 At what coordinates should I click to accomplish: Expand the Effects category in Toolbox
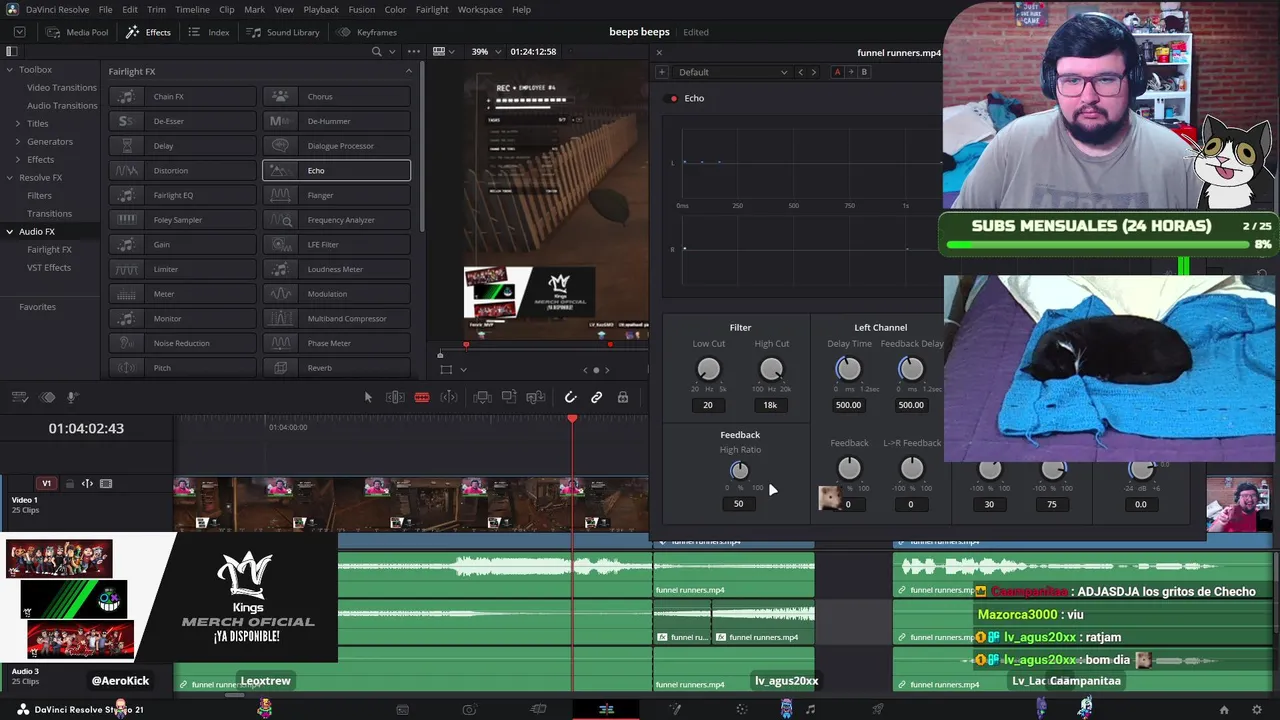click(x=17, y=160)
